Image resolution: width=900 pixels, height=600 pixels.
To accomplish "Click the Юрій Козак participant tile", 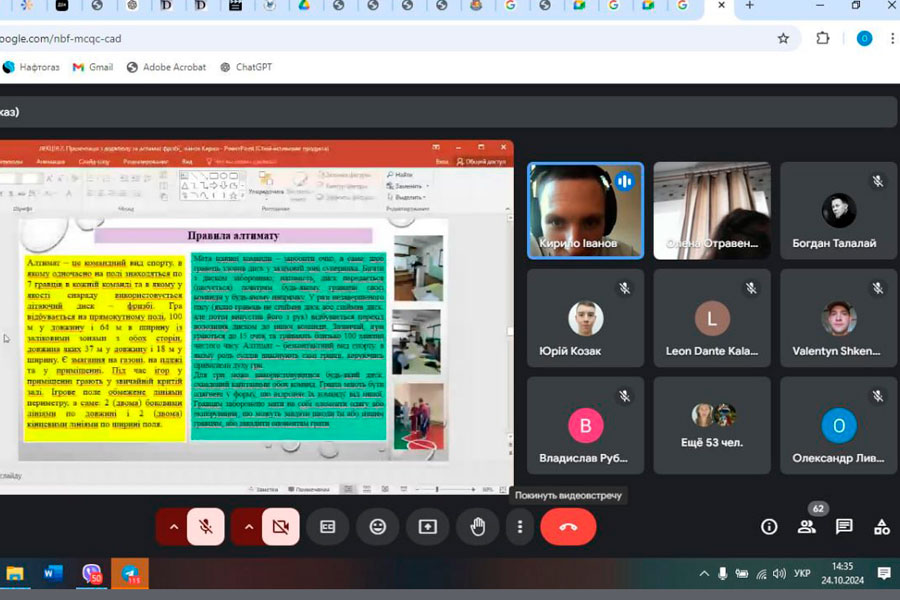I will click(585, 318).
